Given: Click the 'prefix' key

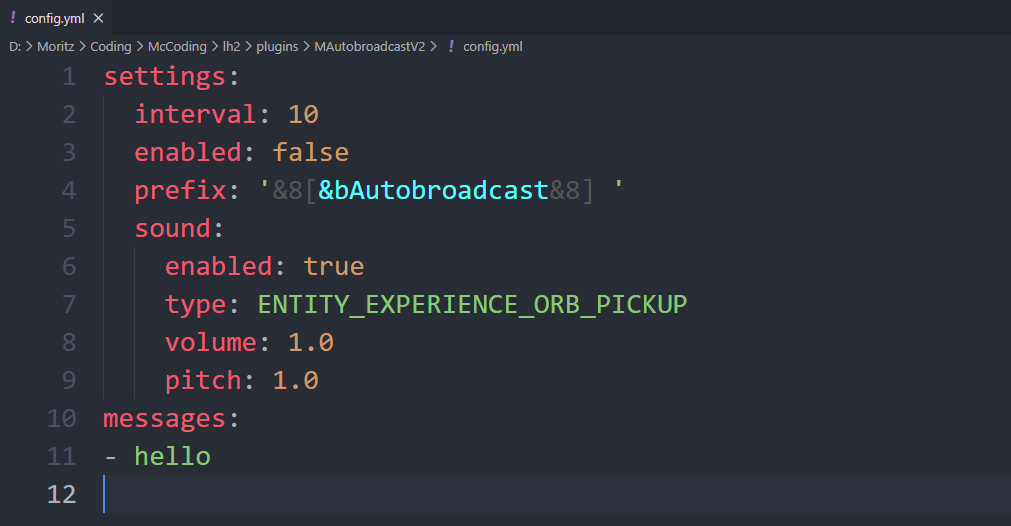Looking at the screenshot, I should click(180, 191).
